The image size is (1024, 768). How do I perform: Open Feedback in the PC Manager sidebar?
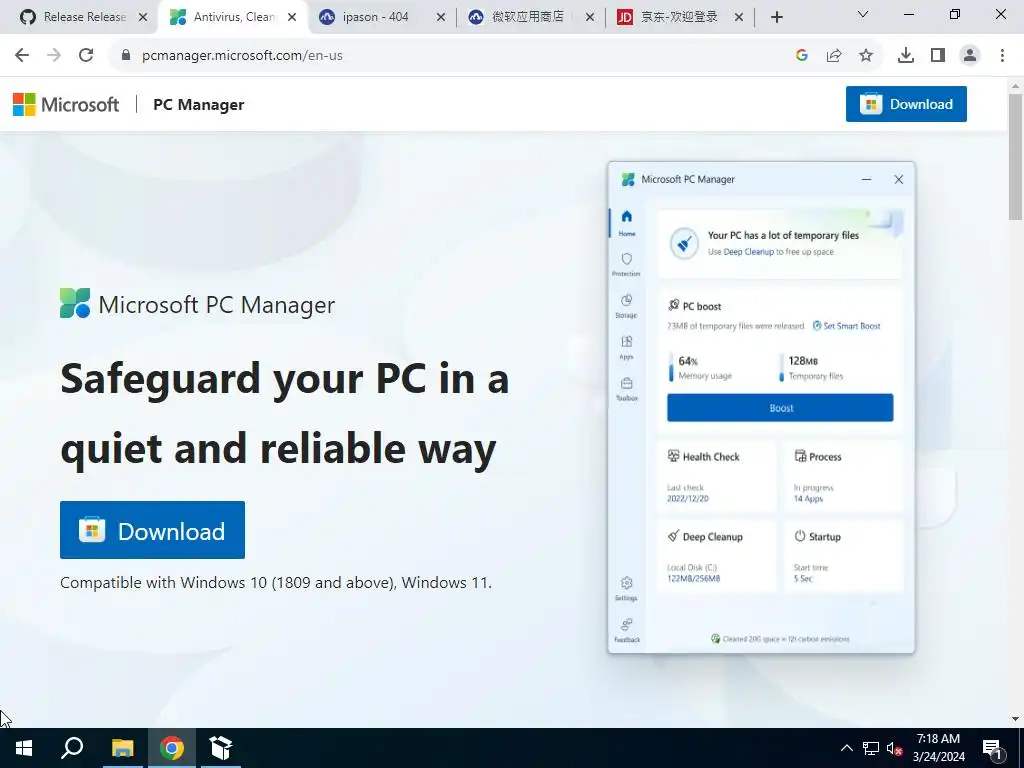(x=626, y=630)
